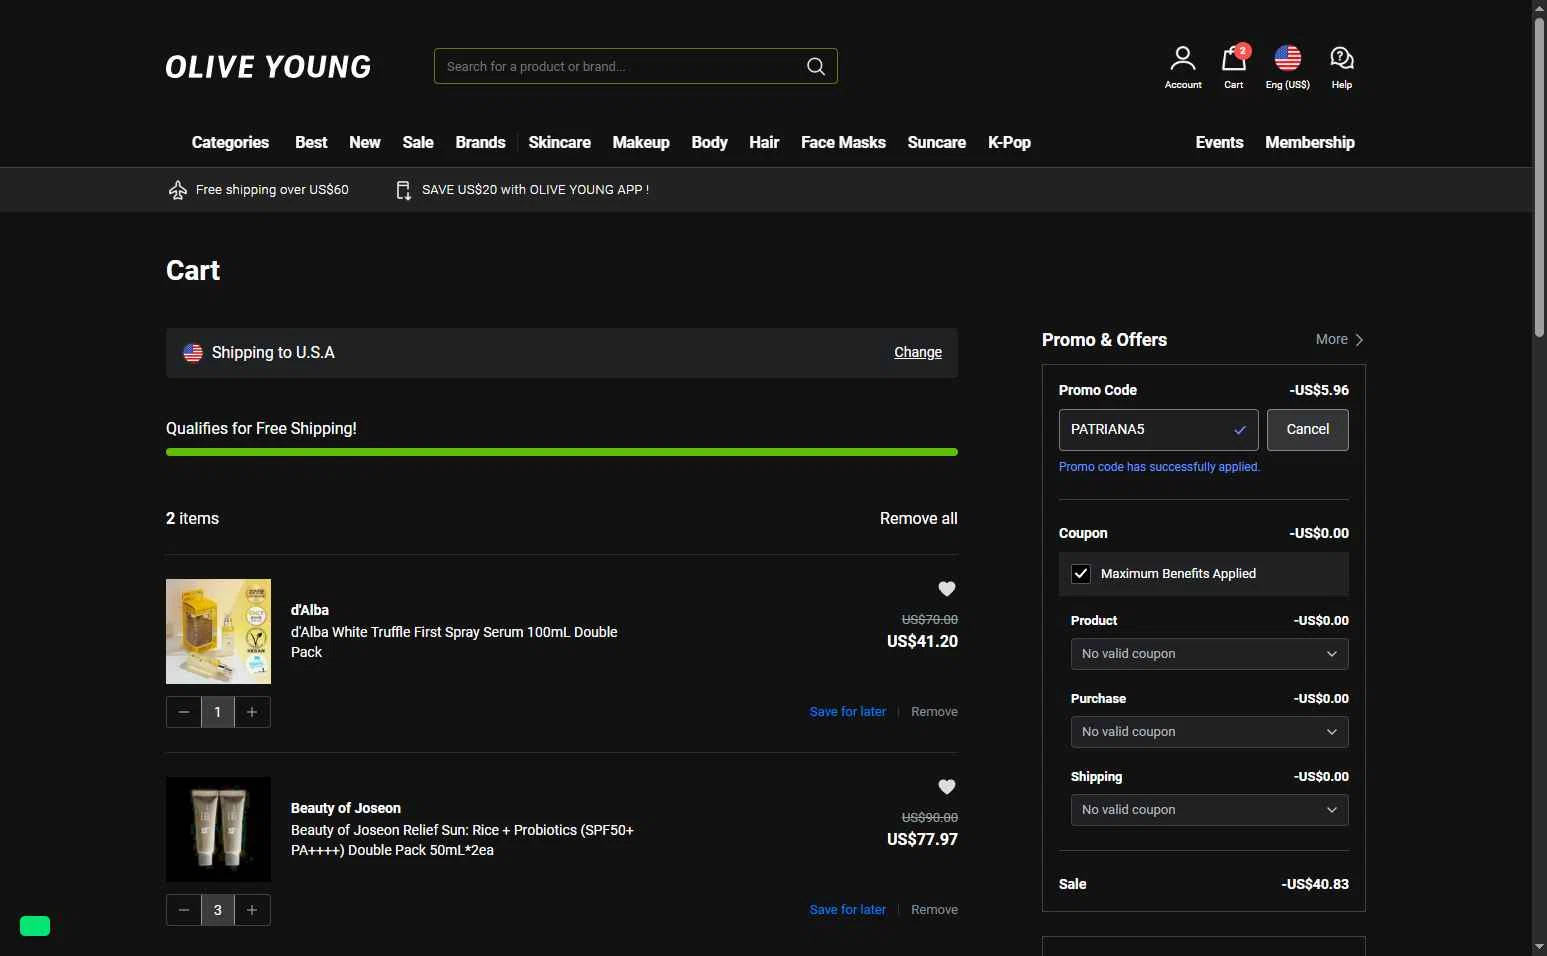The image size is (1547, 956).
Task: Click the free shipping progress bar
Action: click(561, 452)
